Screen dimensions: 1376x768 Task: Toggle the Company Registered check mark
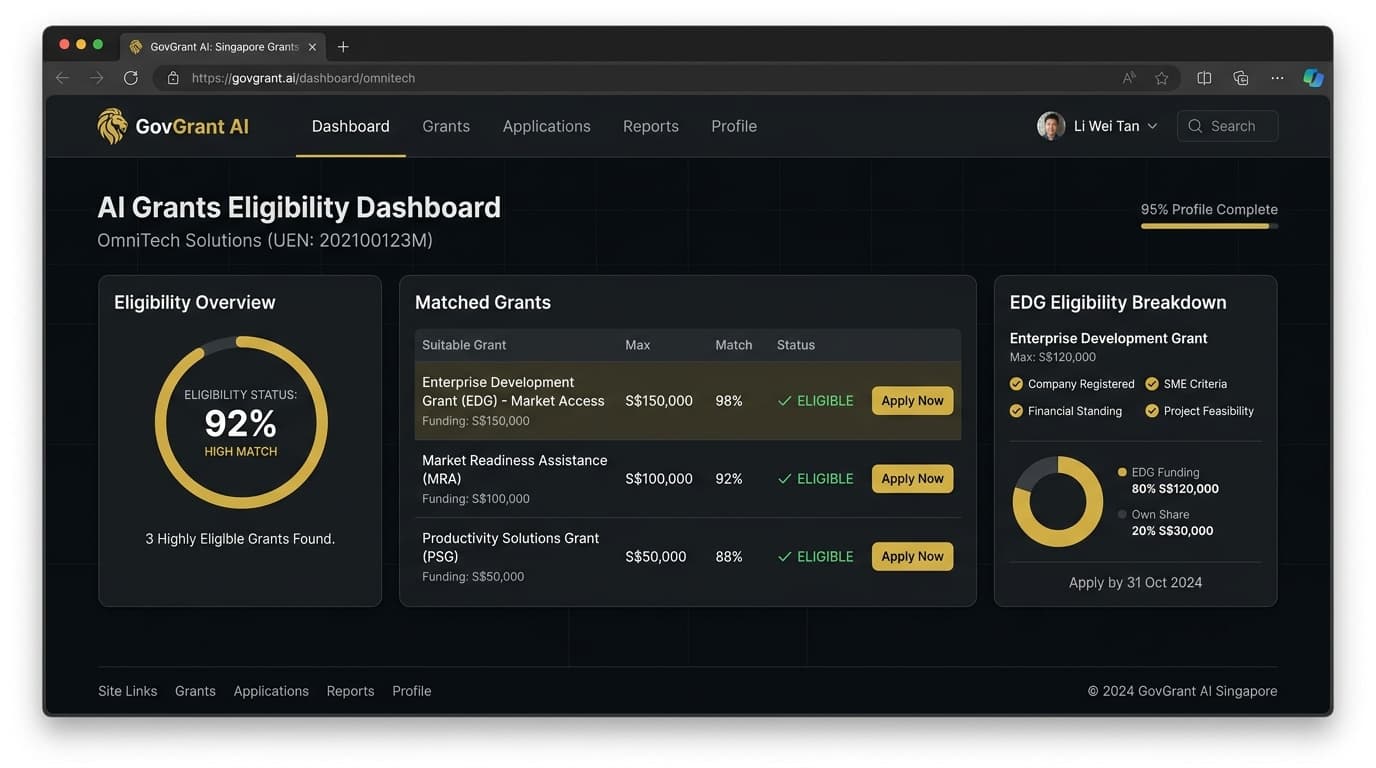click(1016, 384)
